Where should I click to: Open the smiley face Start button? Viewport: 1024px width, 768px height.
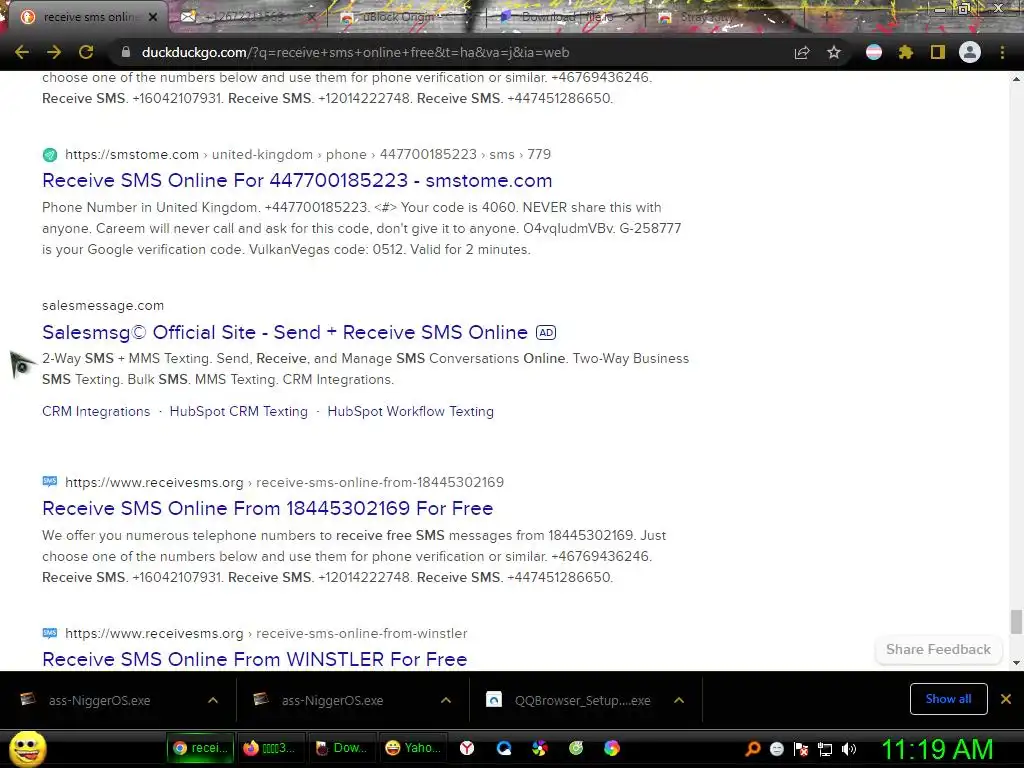[x=28, y=748]
